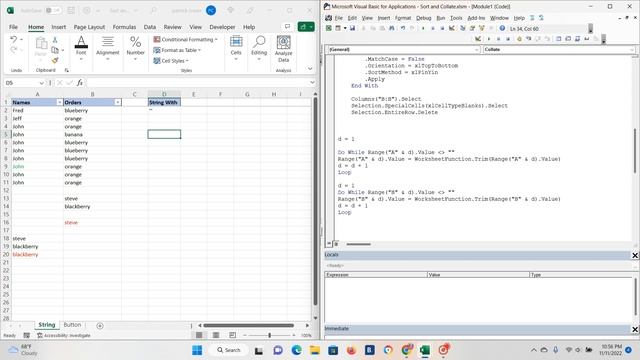Click the Toggle Breakpoint hand icon in debug toolbar
640x360 pixels.
(x=519, y=39)
